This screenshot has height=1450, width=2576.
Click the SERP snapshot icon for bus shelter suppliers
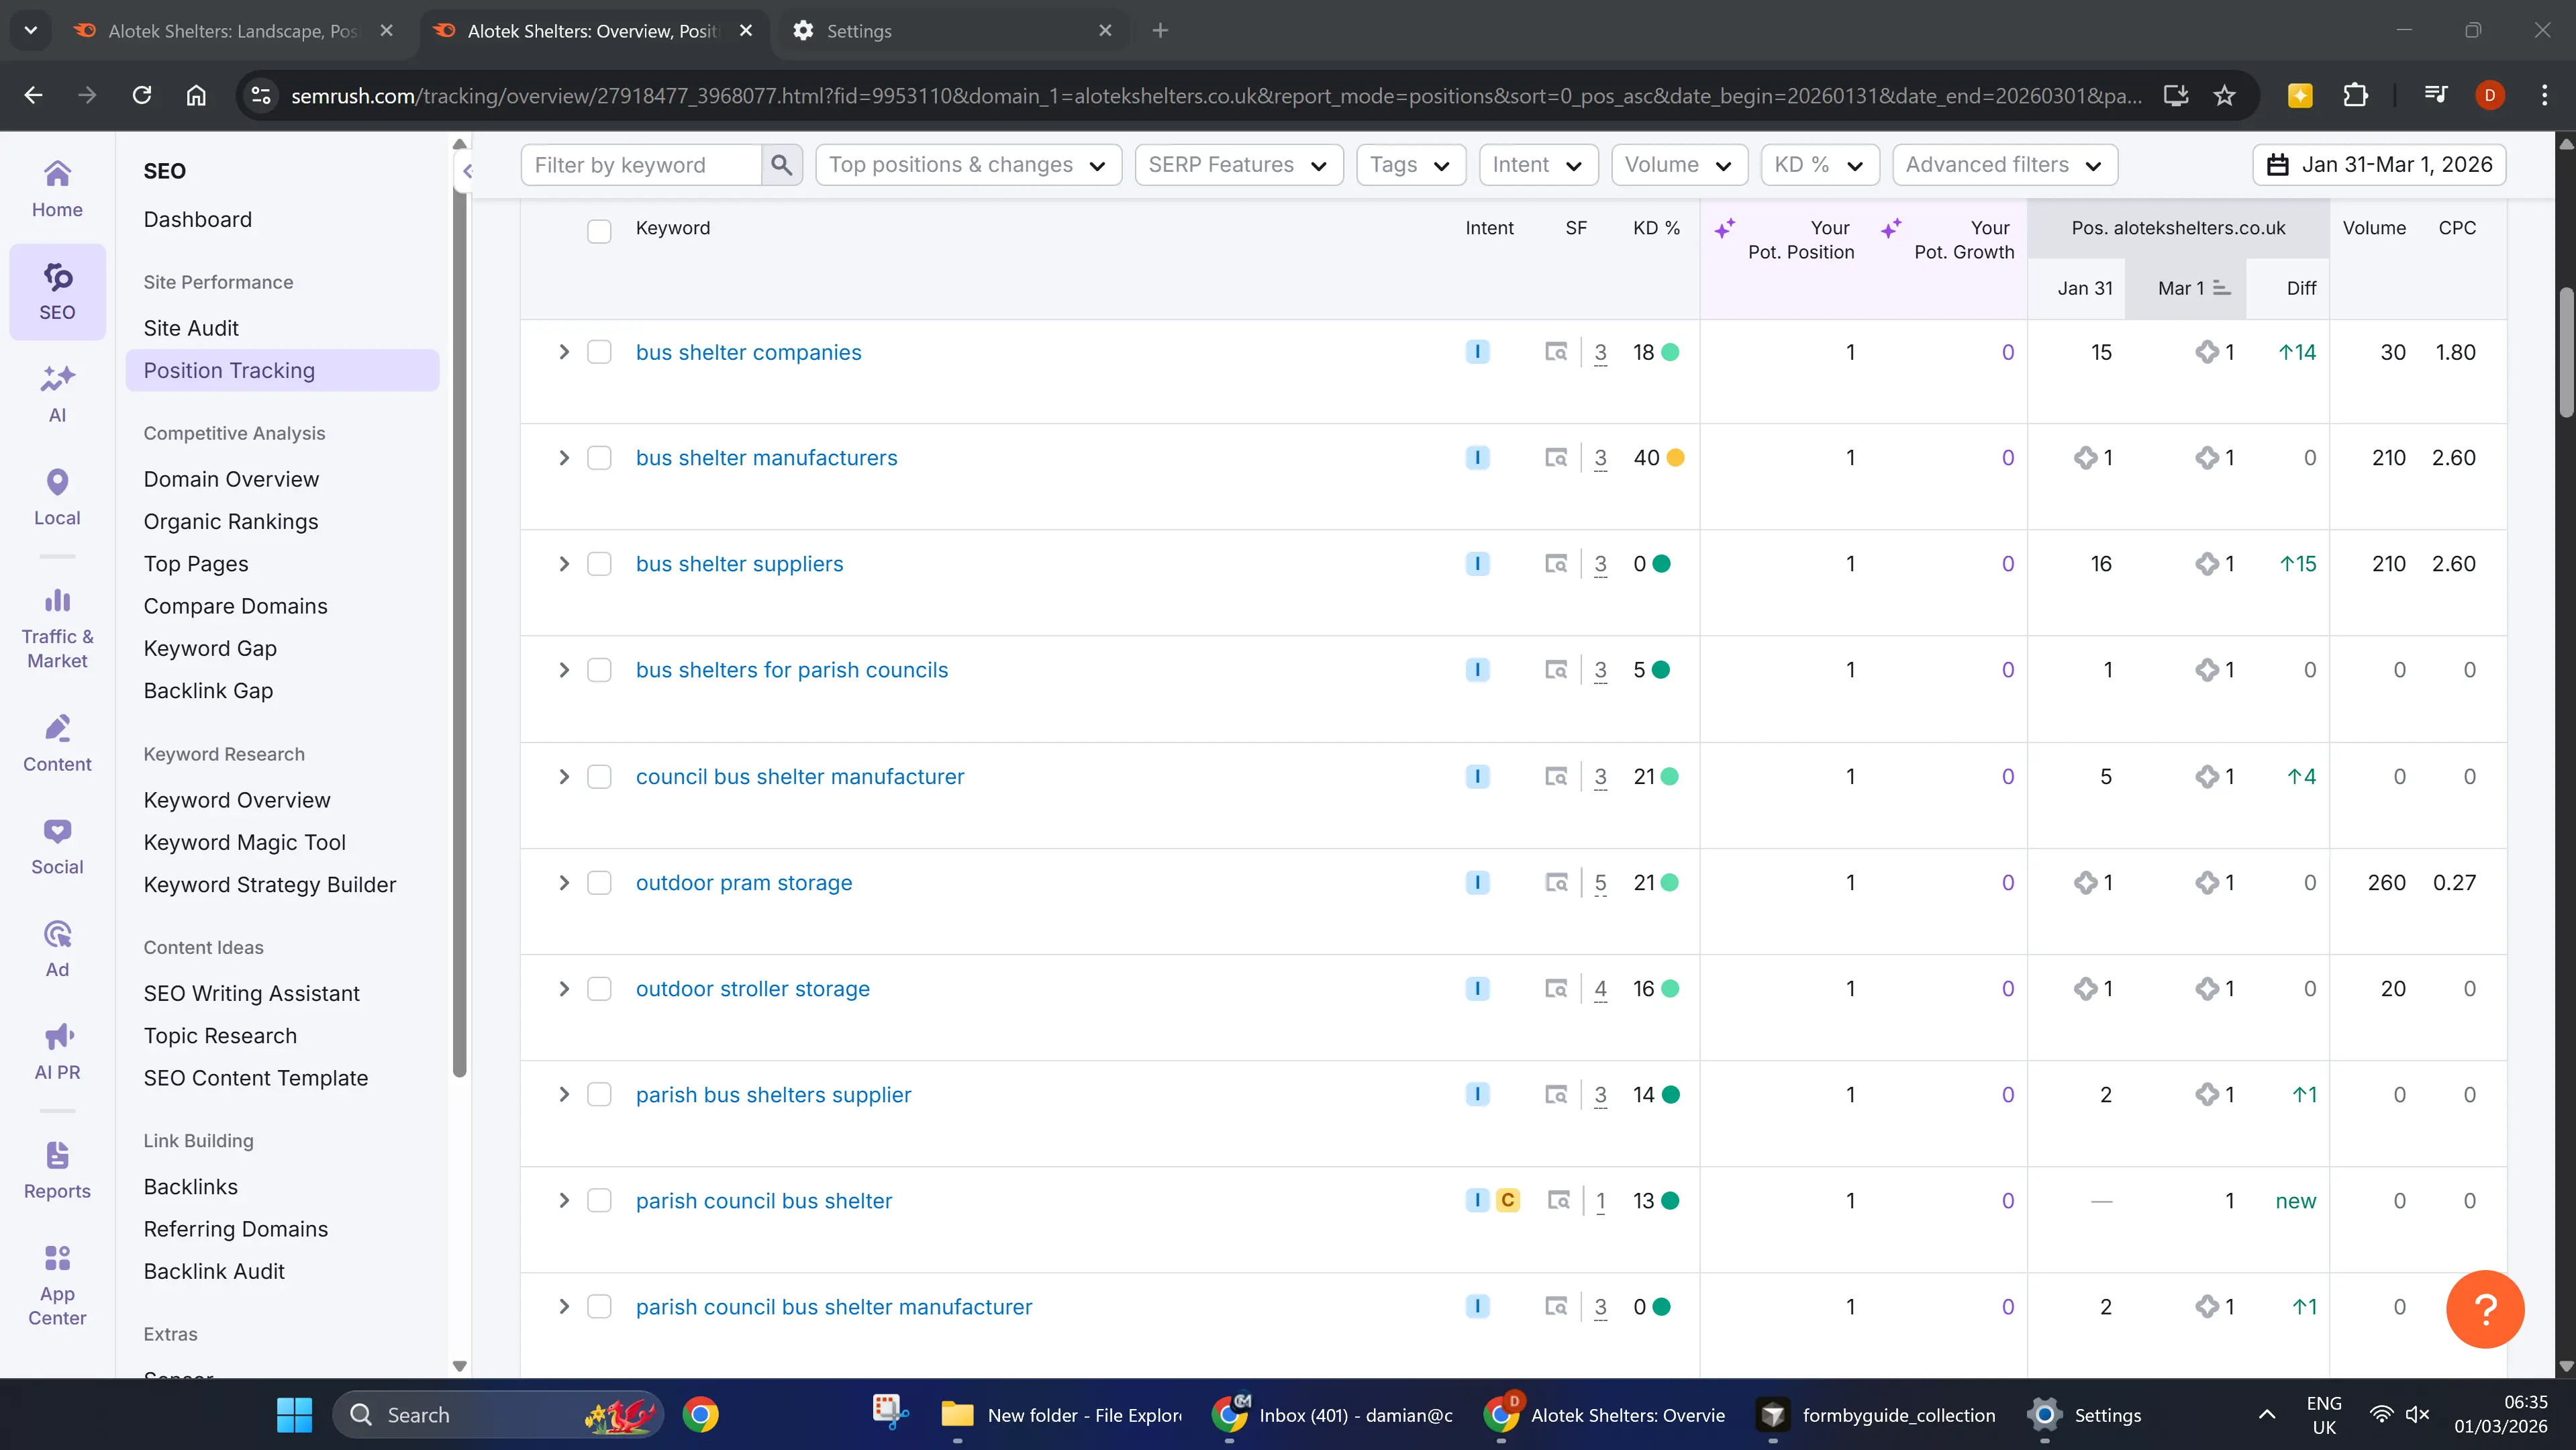(x=1556, y=563)
